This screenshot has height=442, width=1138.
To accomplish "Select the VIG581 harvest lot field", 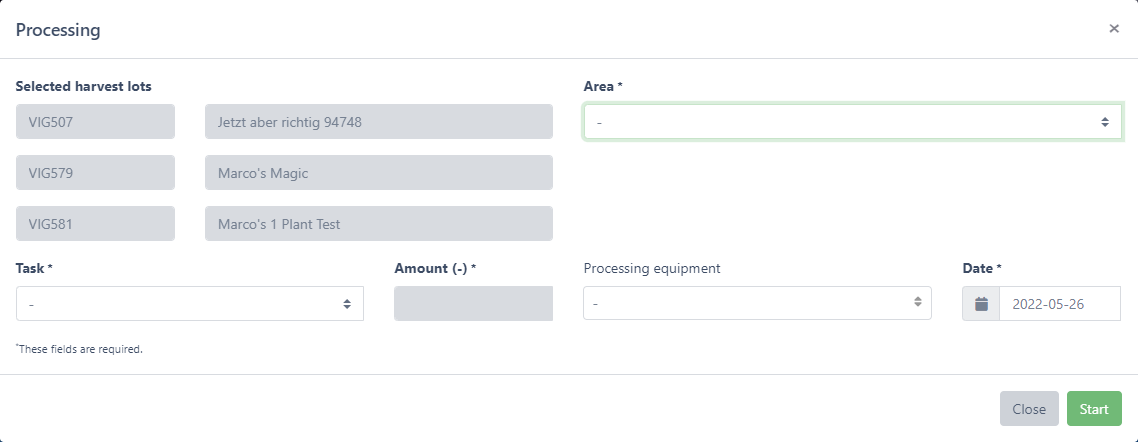I will (x=95, y=224).
